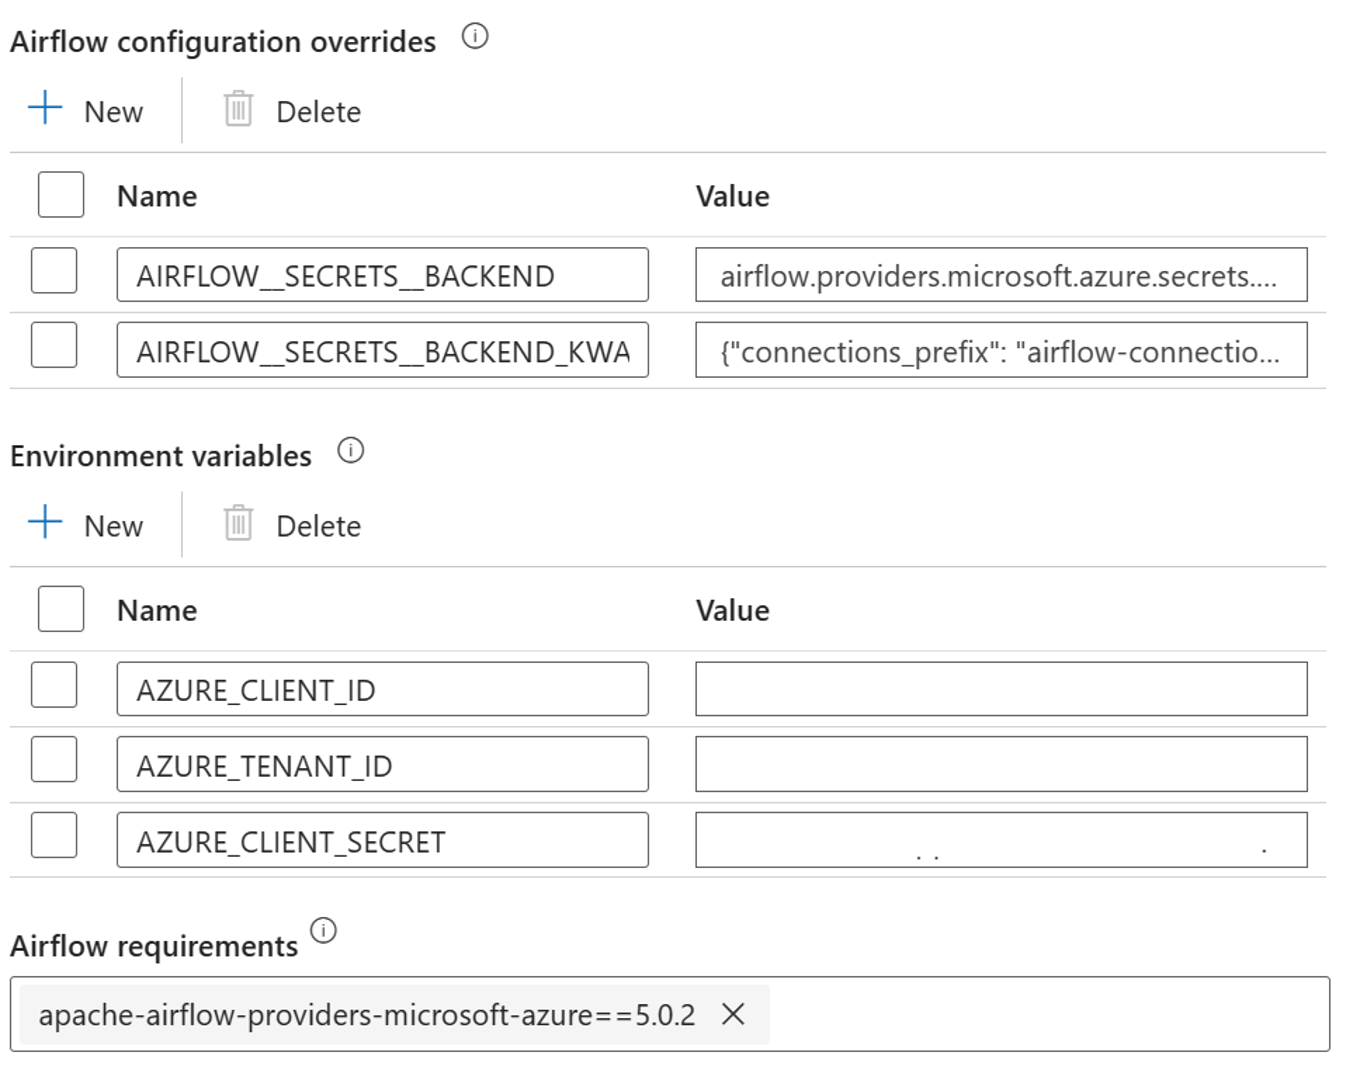Tick checkbox for AIRFLOW__SECRETS__BACKEND_KWA row

(x=54, y=345)
